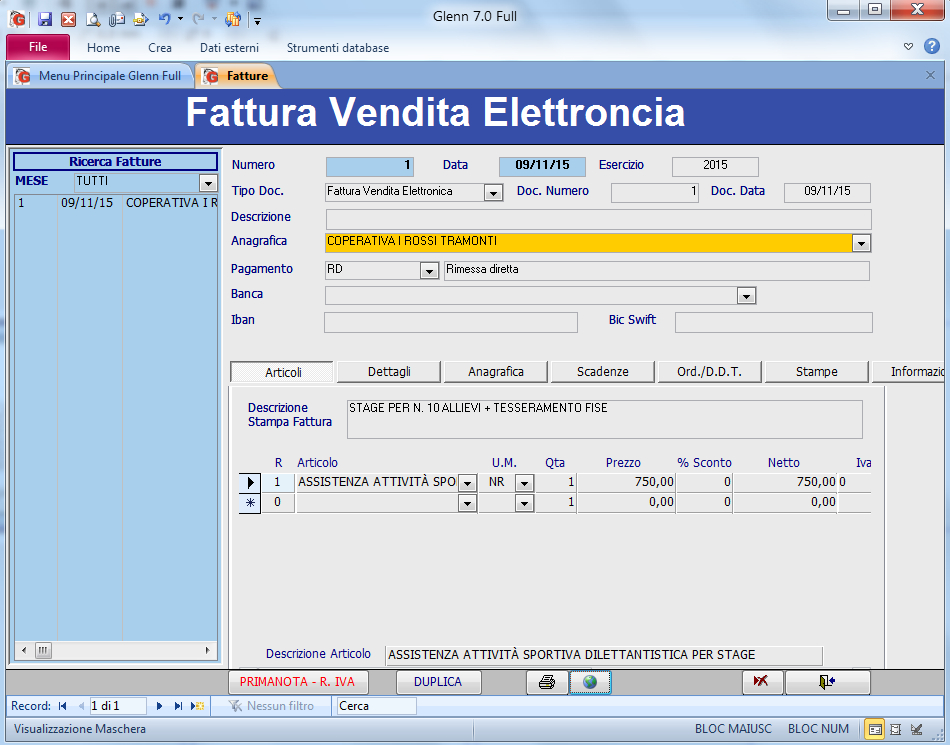Open the File menu
Screen dimensions: 950x745
(38, 47)
